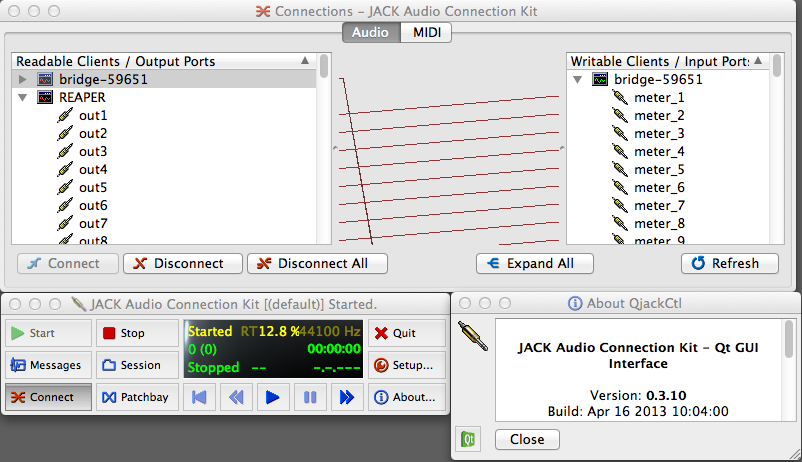The height and width of the screenshot is (462, 802).
Task: Select meter_4 input port icon
Action: click(620, 151)
